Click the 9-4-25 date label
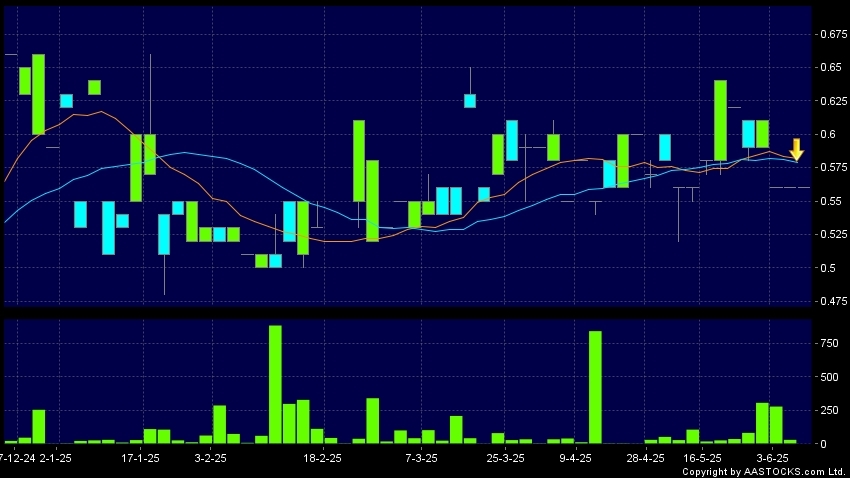Viewport: 850px width, 478px height. (575, 458)
